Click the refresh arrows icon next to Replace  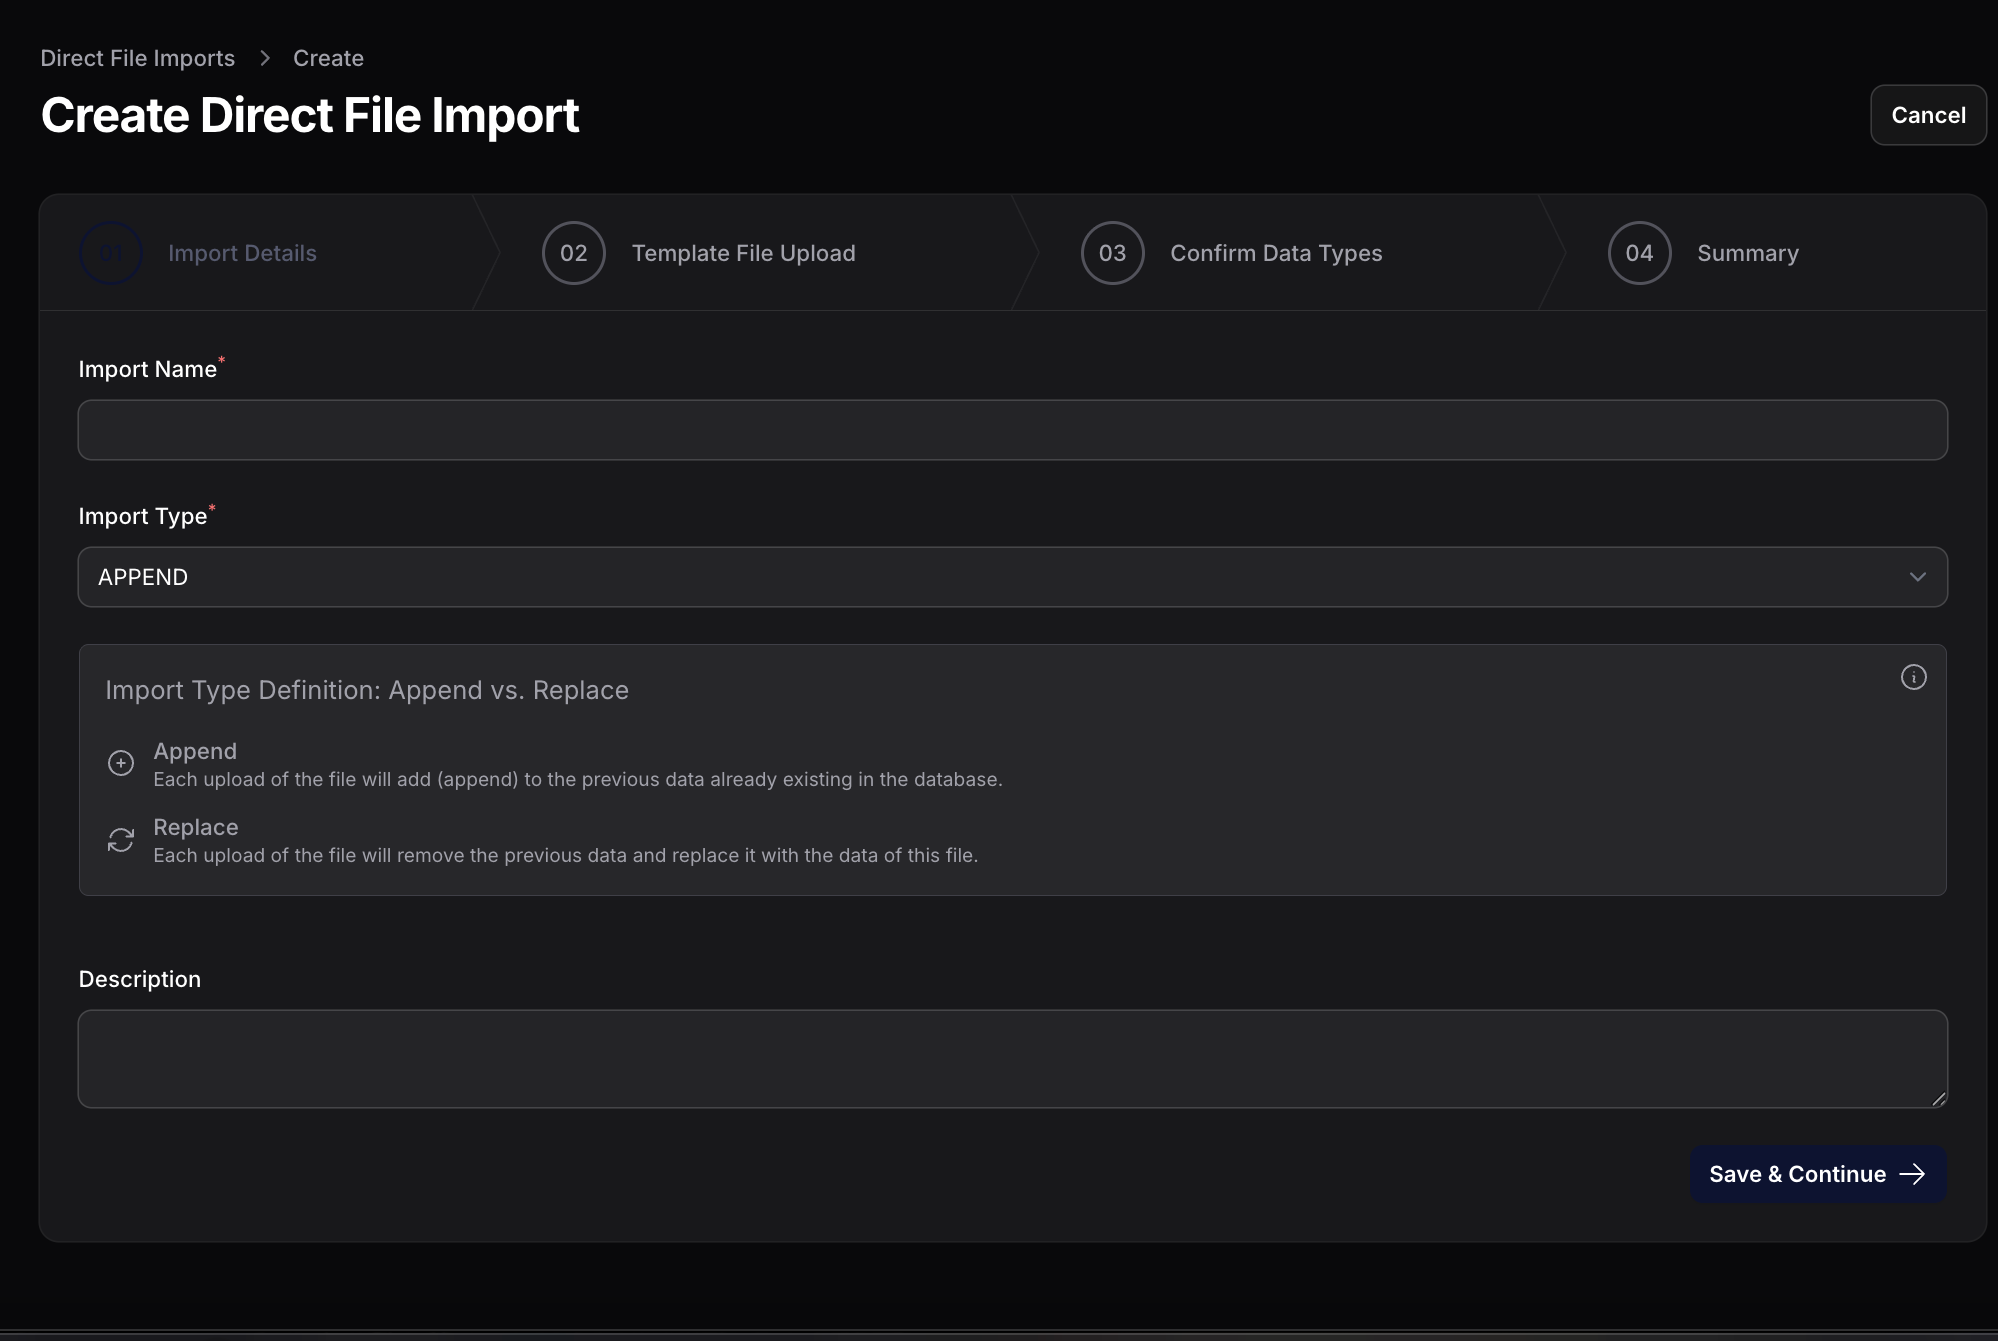click(x=121, y=839)
